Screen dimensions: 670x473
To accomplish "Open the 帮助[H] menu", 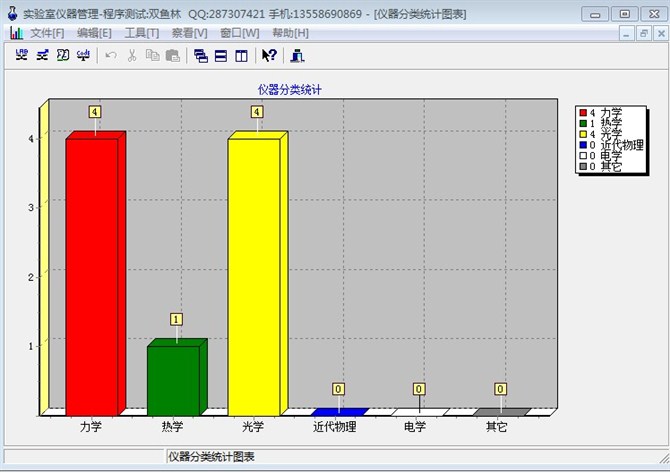I will (x=291, y=33).
